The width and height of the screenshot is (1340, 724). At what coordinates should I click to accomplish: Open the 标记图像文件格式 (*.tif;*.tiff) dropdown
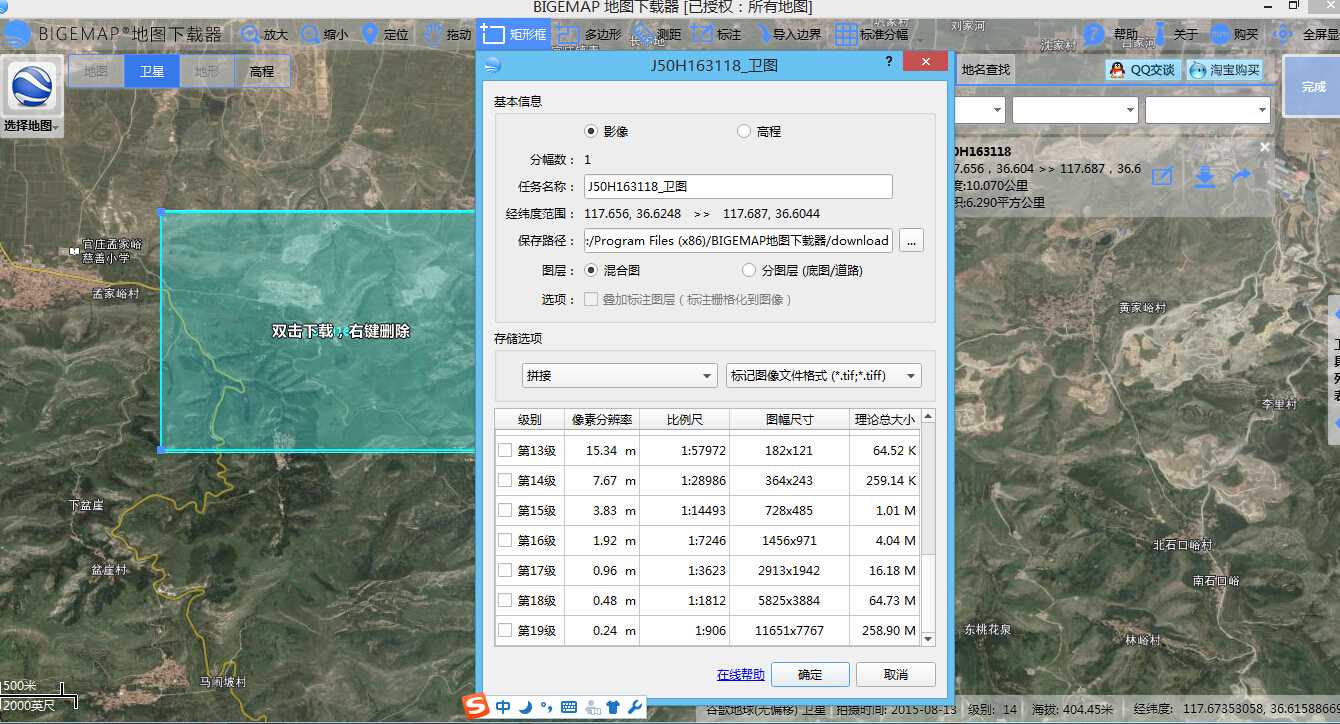[824, 375]
